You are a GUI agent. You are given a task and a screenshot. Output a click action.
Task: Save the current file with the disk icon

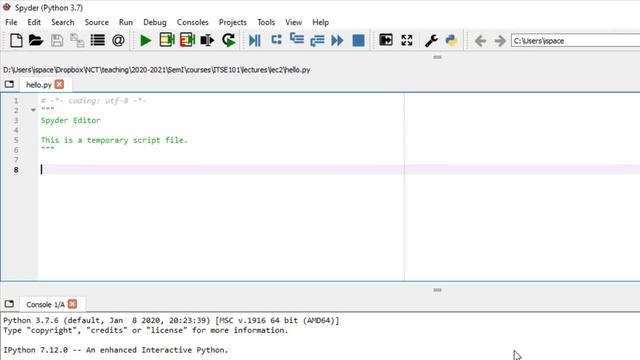[57, 40]
